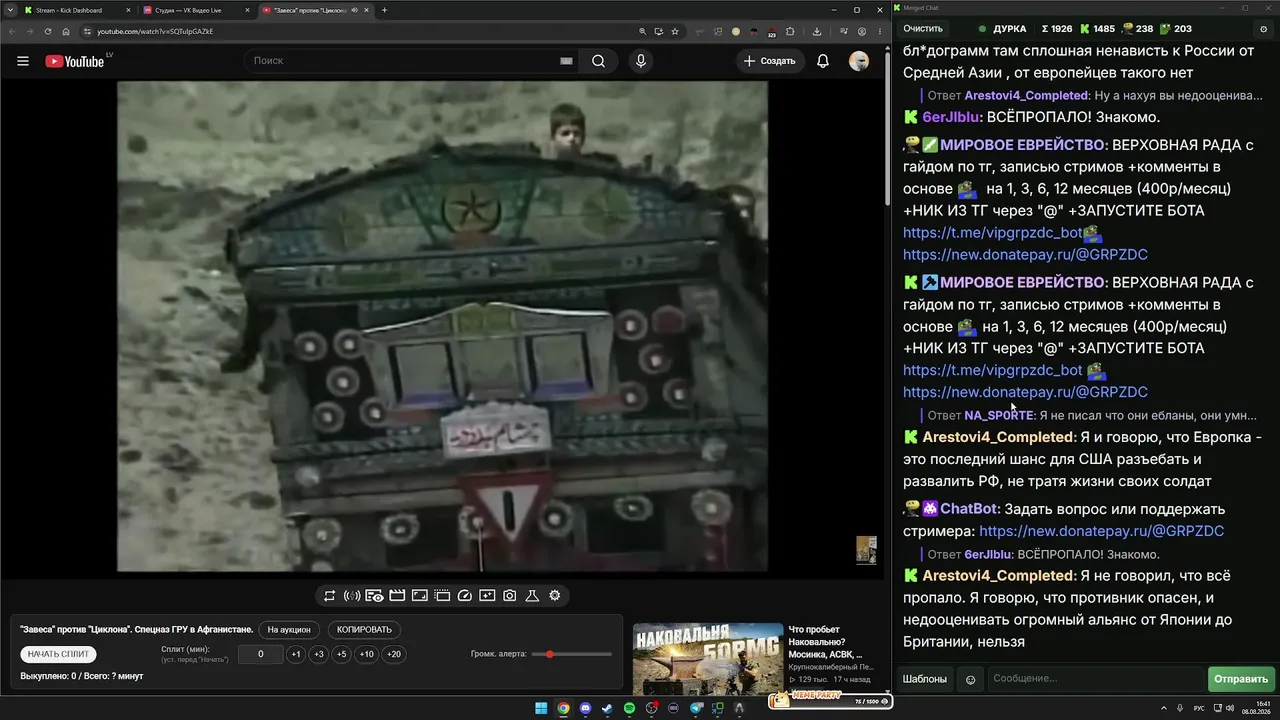
Task: Show hidden system tray icons
Action: pyautogui.click(x=1164, y=709)
